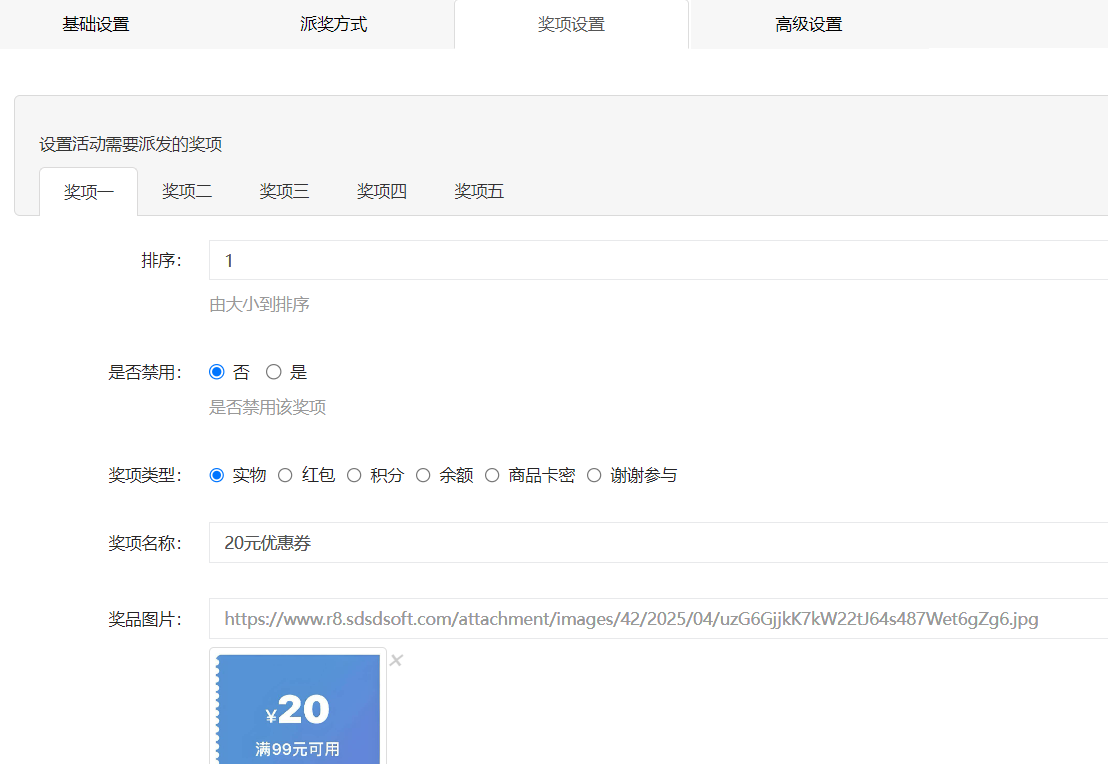
Task: Click the 奖项类型 label
Action: (145, 475)
